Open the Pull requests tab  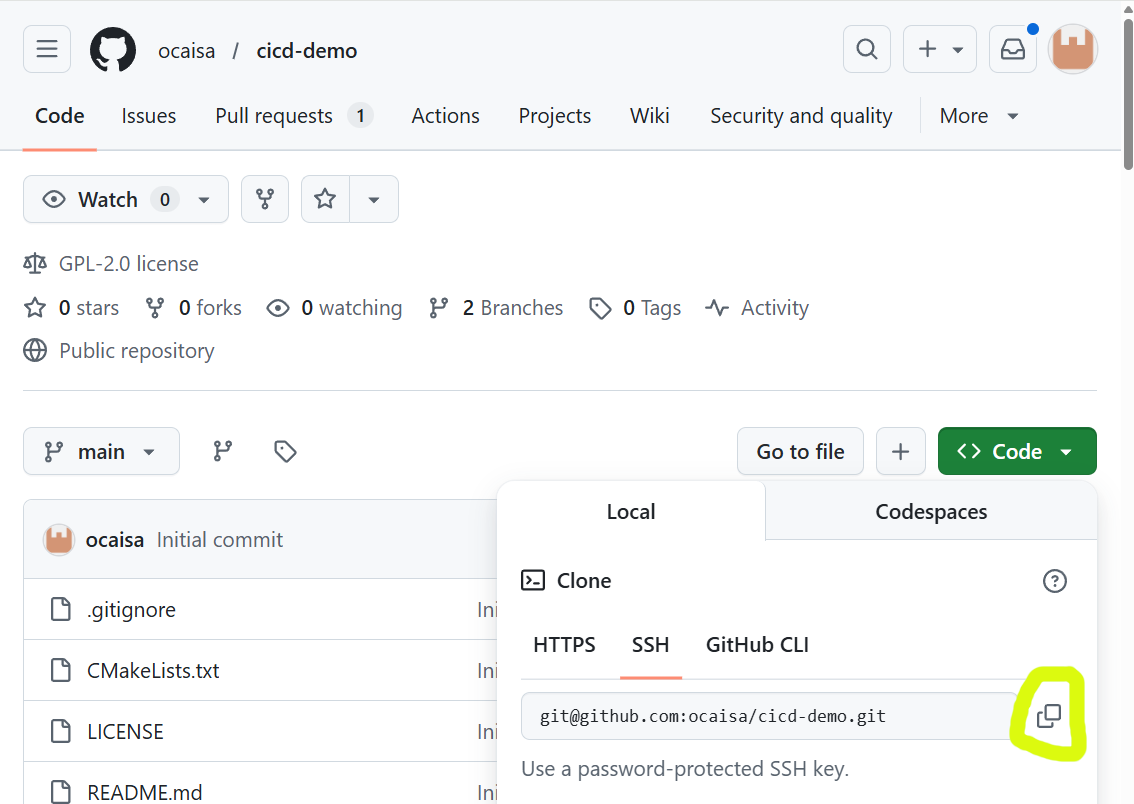(x=294, y=116)
